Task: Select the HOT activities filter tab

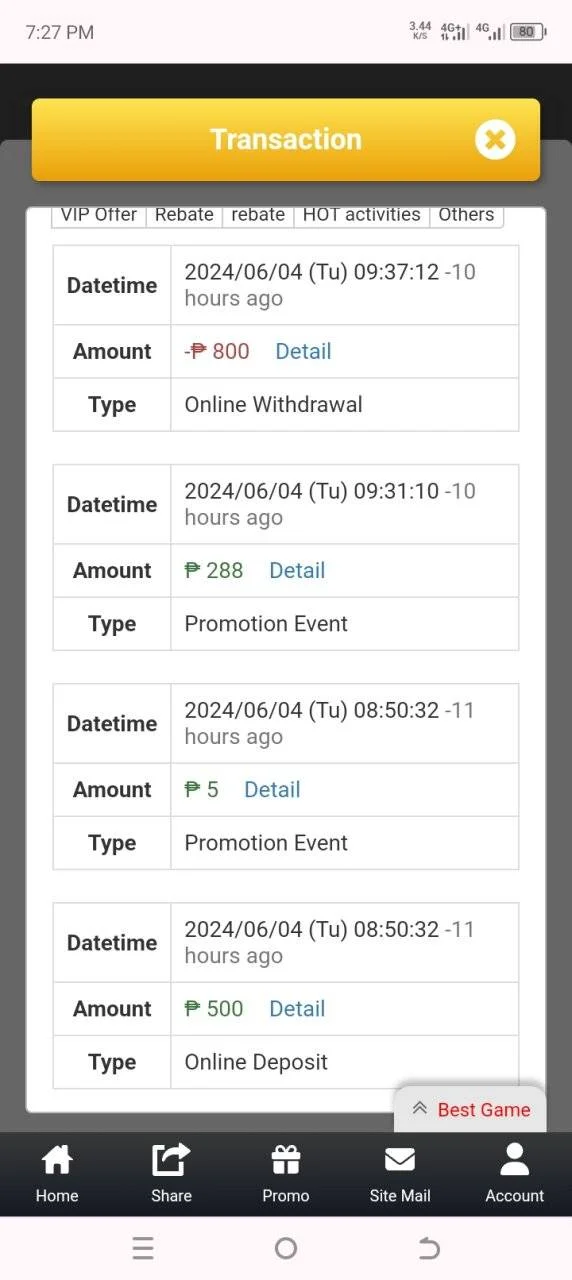Action: [x=362, y=215]
